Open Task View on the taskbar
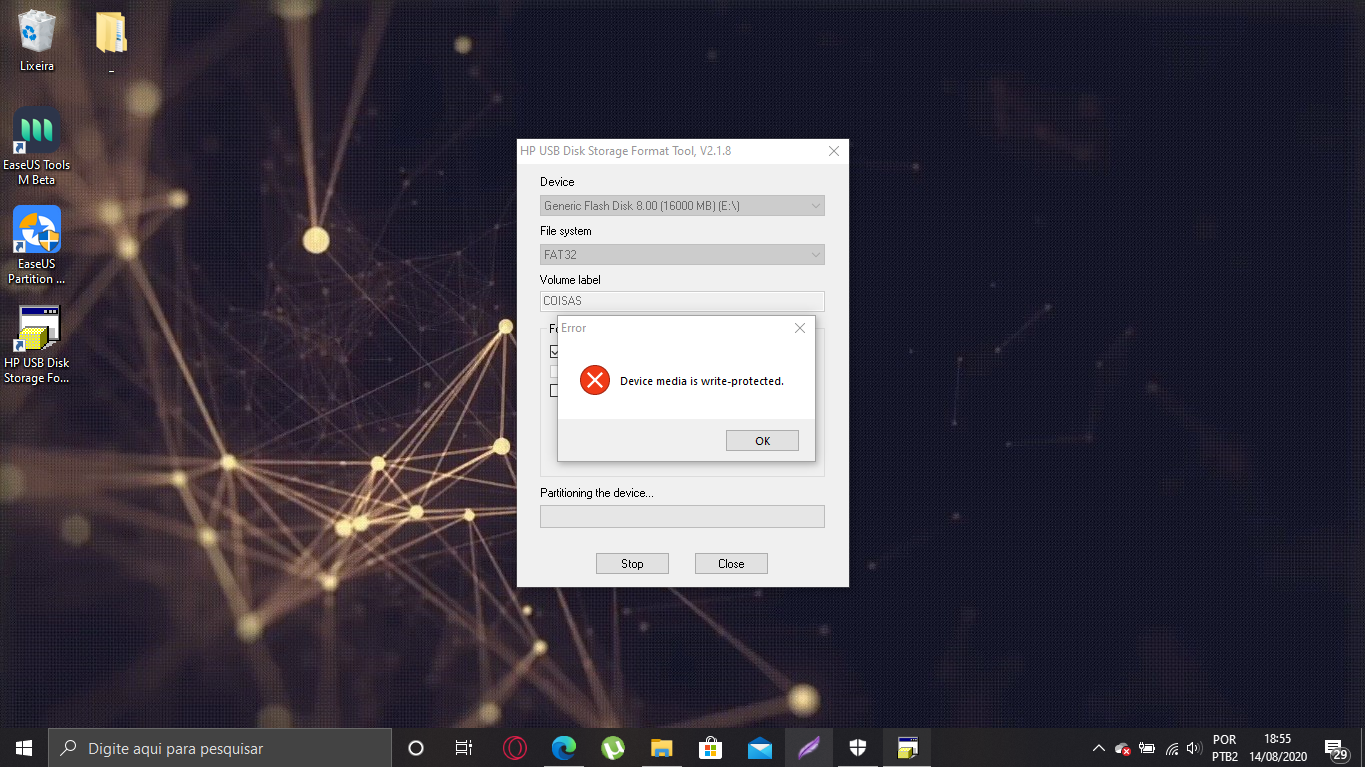Viewport: 1365px width, 767px height. coord(464,748)
